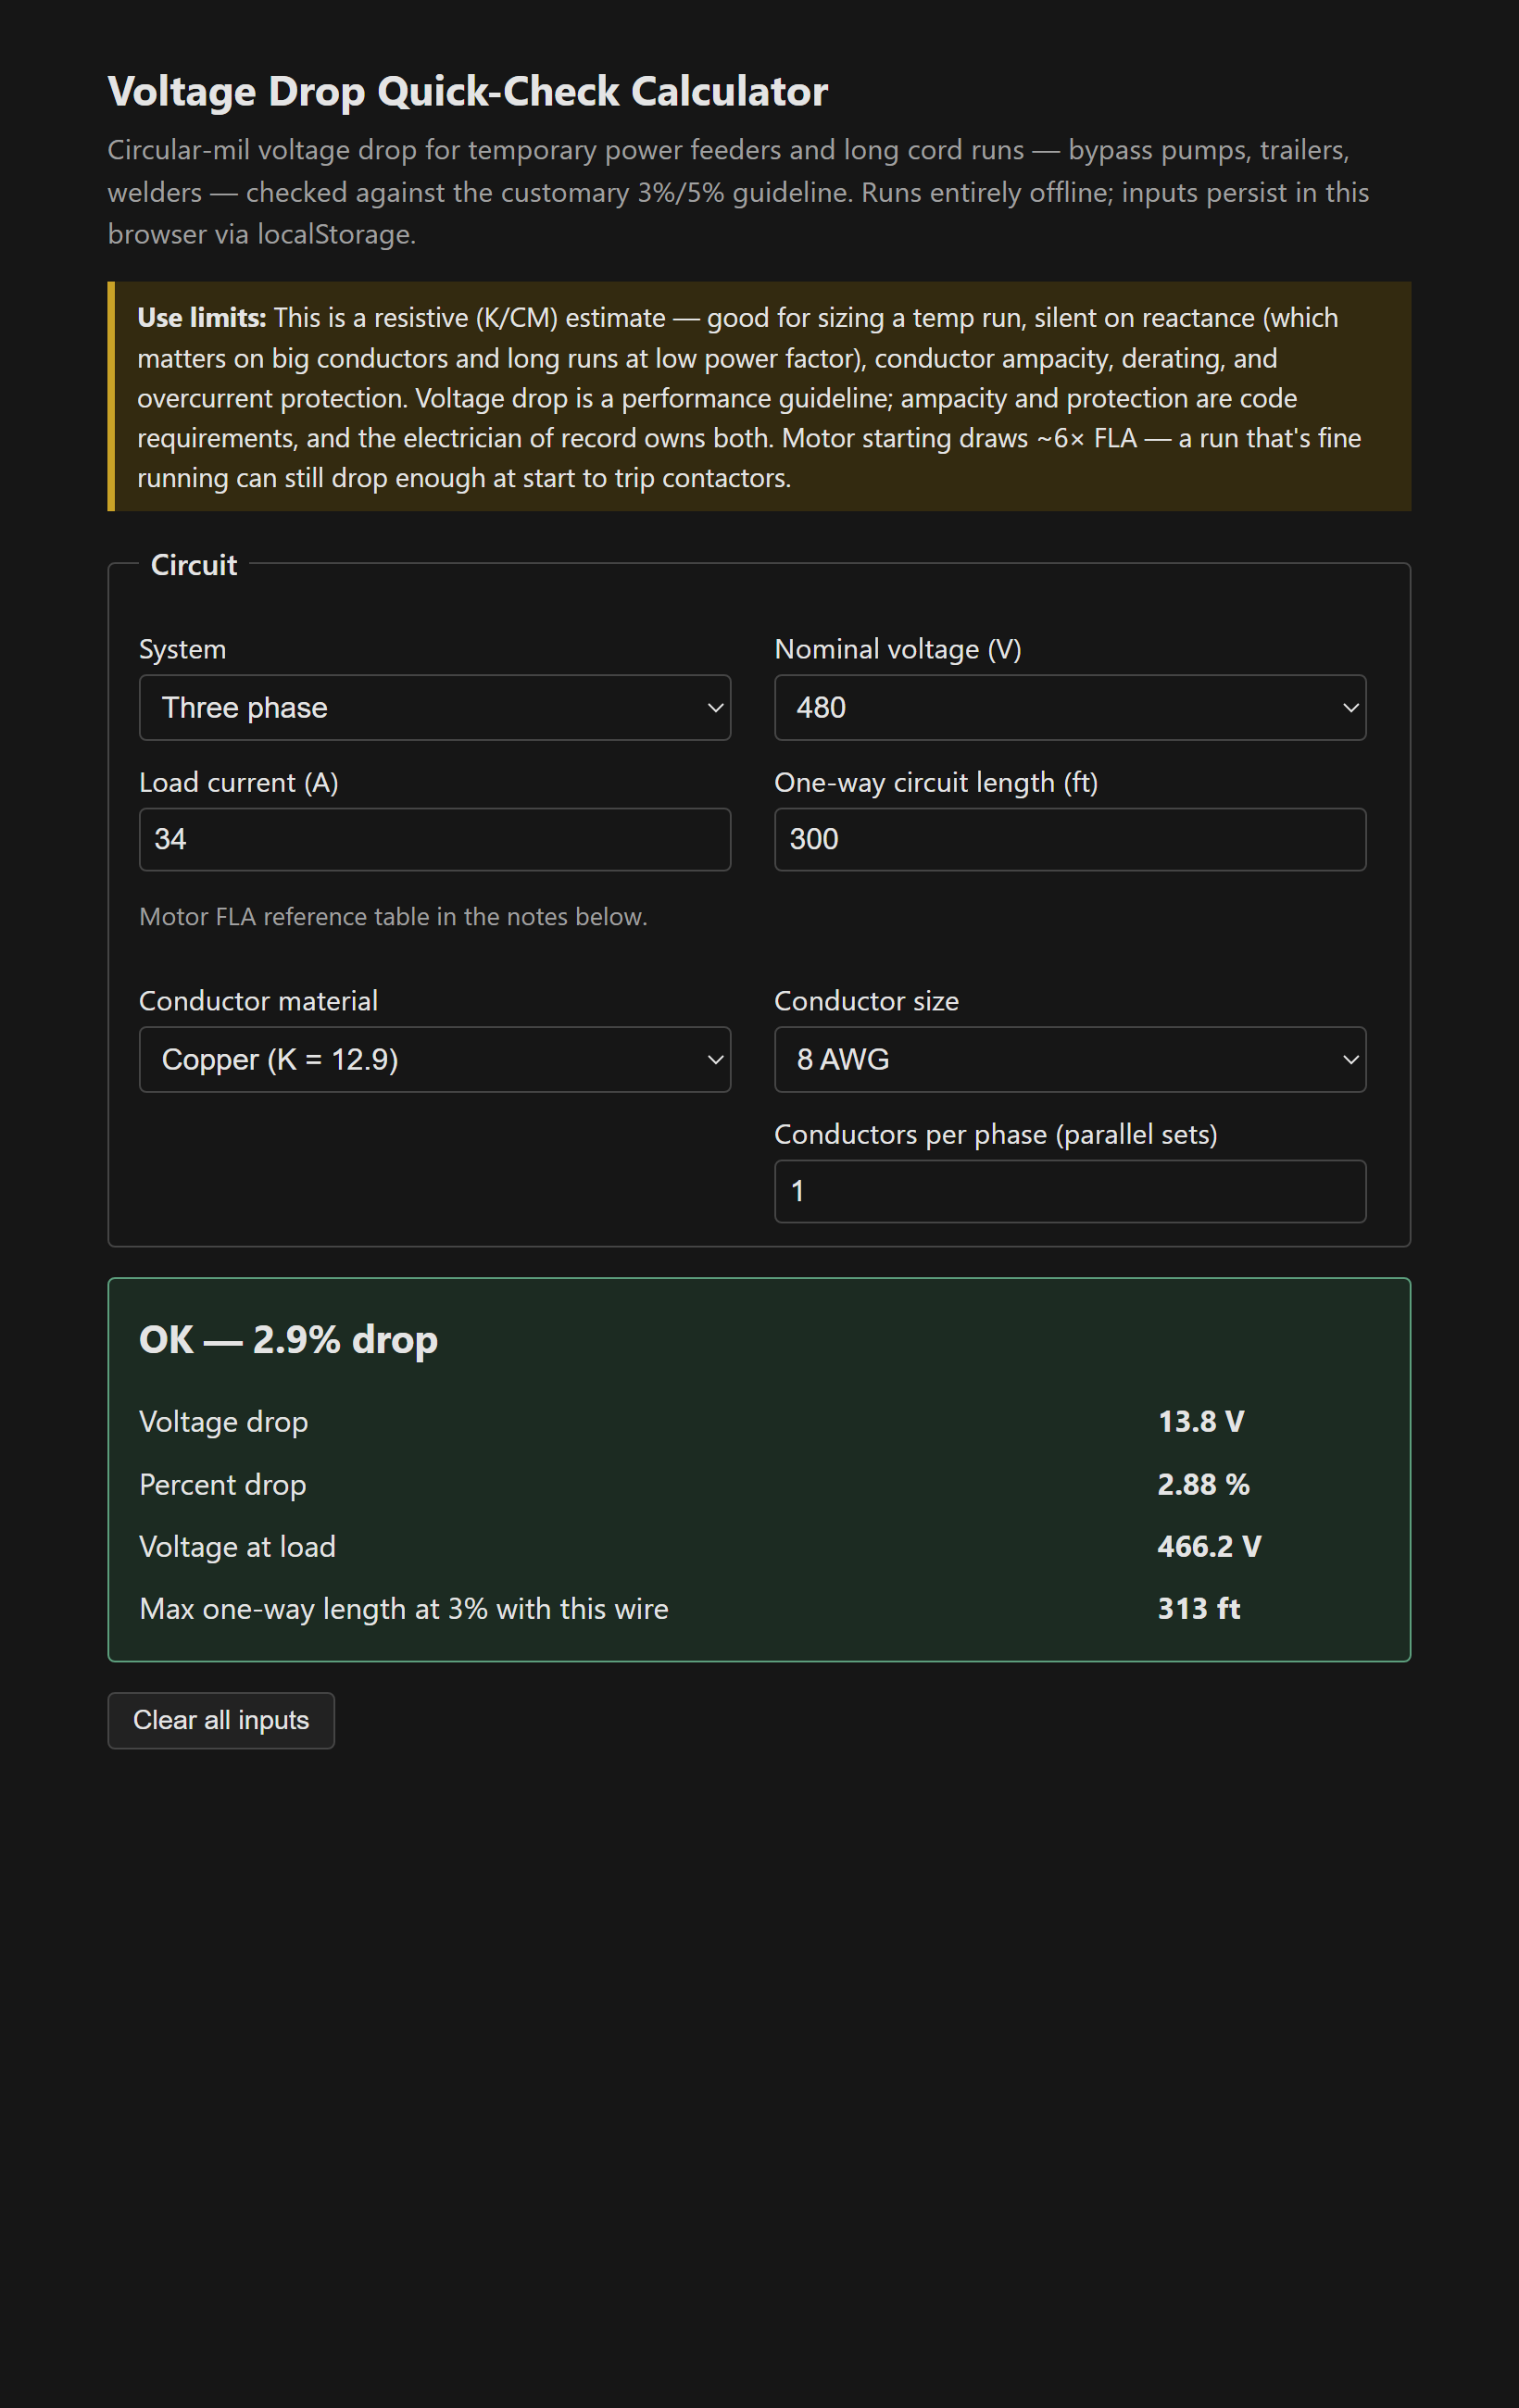Click the Conductors per phase input field
Image resolution: width=1519 pixels, height=2408 pixels.
pos(1070,1191)
